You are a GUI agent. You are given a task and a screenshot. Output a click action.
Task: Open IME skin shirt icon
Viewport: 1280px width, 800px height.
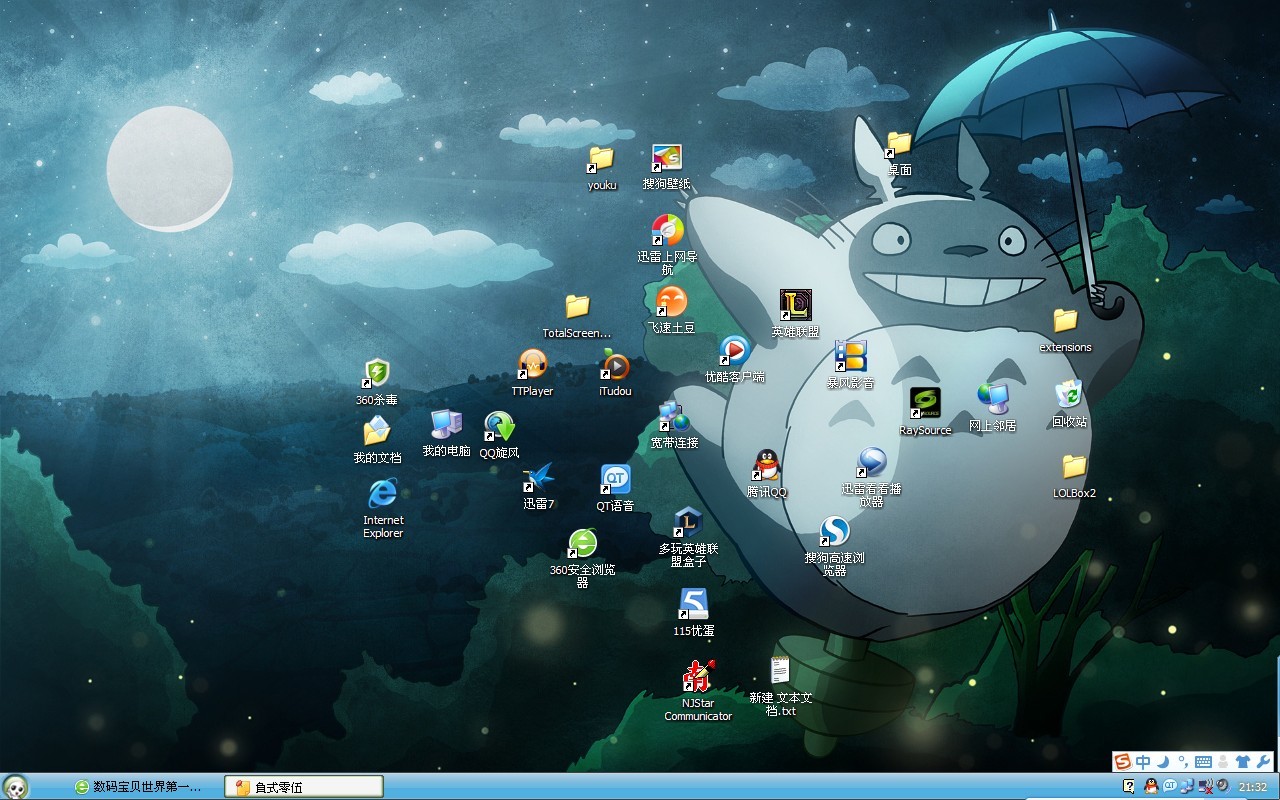coord(1243,762)
